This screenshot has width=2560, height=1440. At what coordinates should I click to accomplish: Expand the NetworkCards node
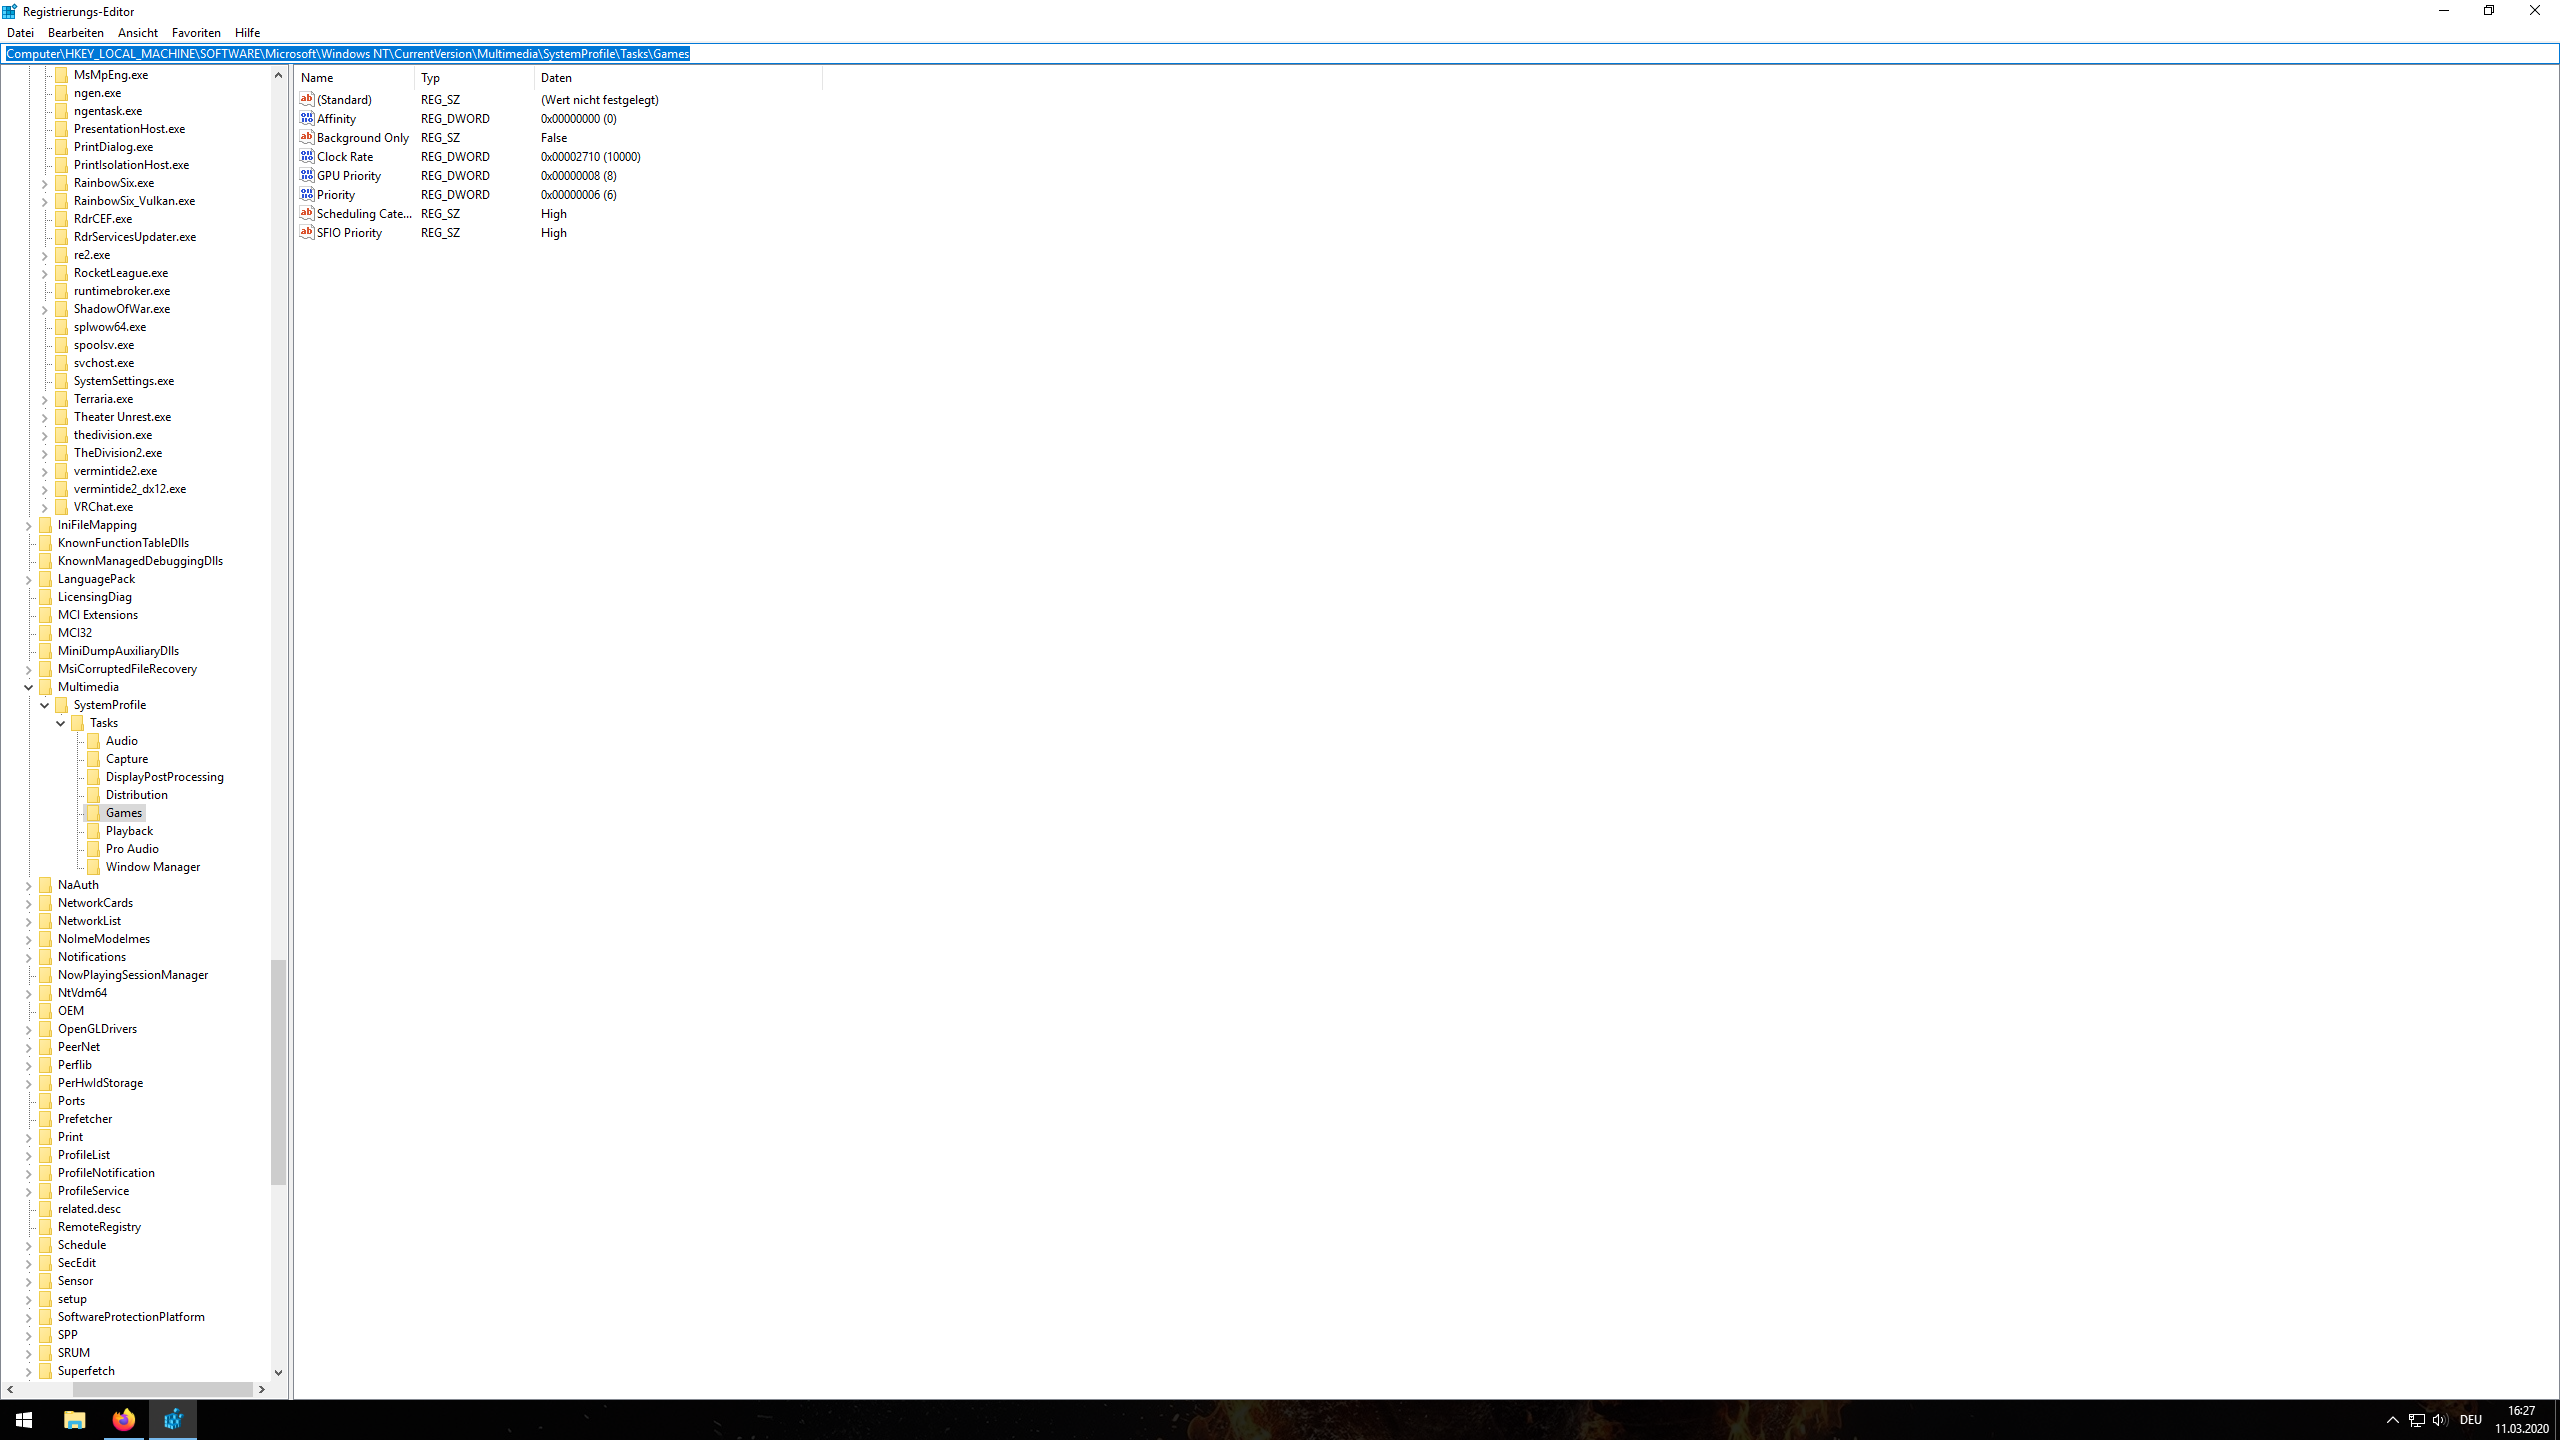(29, 903)
